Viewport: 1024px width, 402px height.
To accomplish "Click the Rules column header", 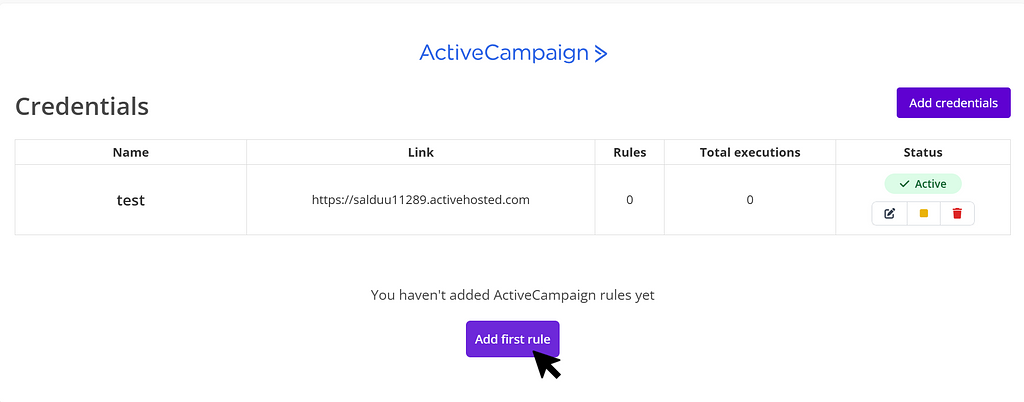I will coord(629,152).
